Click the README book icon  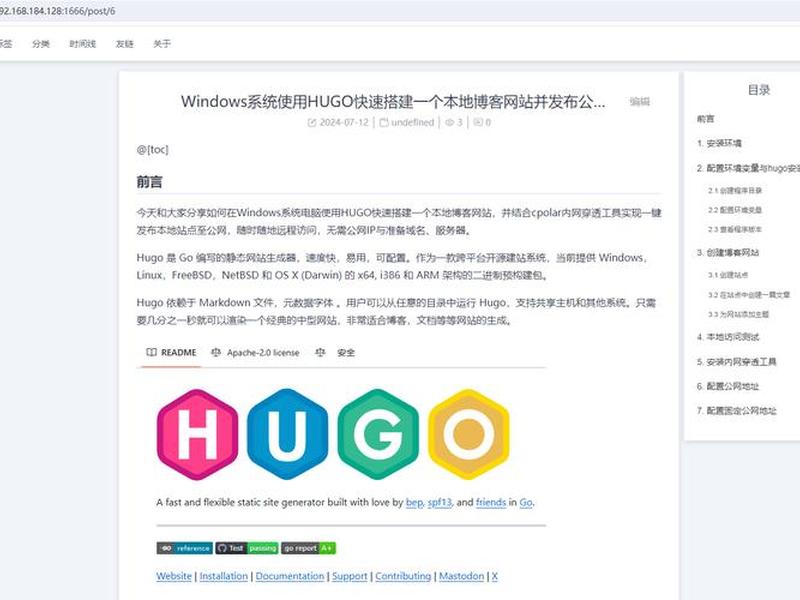tap(151, 353)
